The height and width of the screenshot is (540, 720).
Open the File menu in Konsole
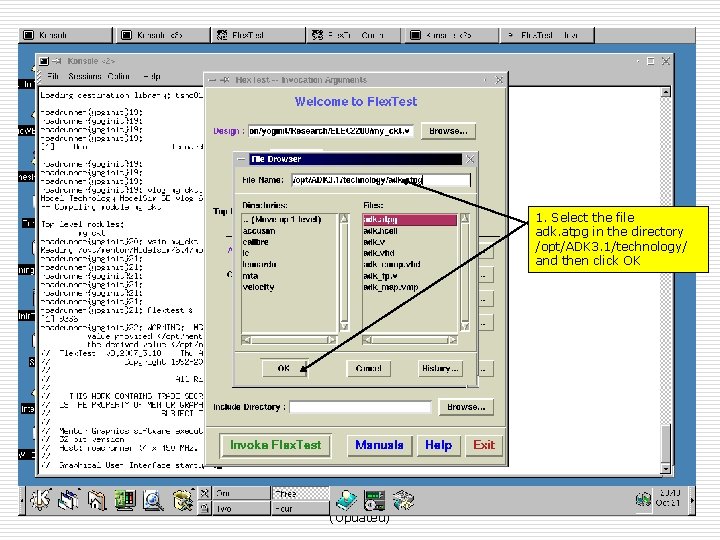(53, 76)
